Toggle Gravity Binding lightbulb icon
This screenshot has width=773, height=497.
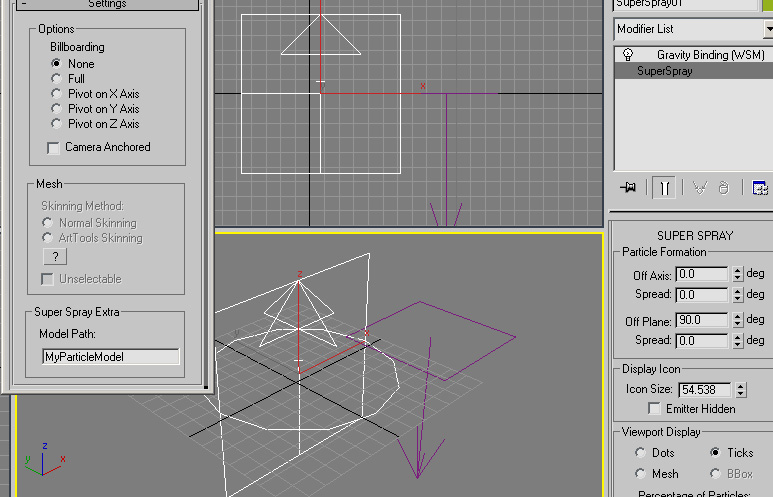point(628,54)
